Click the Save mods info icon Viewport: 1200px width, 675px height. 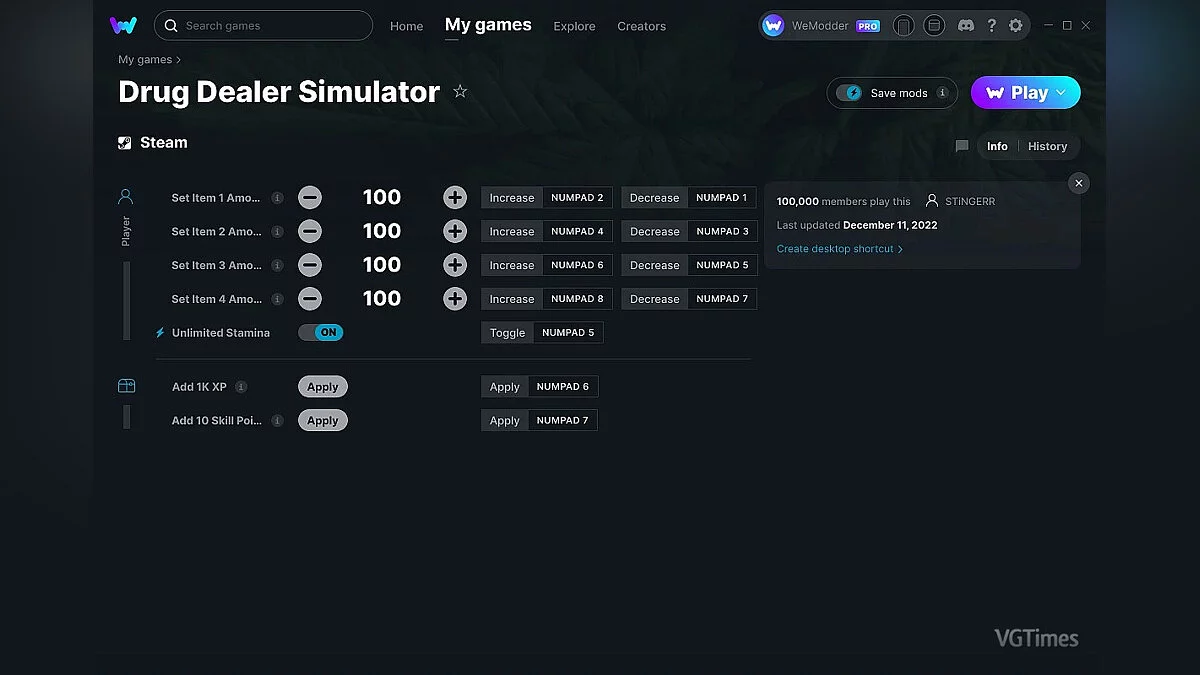pyautogui.click(x=942, y=93)
